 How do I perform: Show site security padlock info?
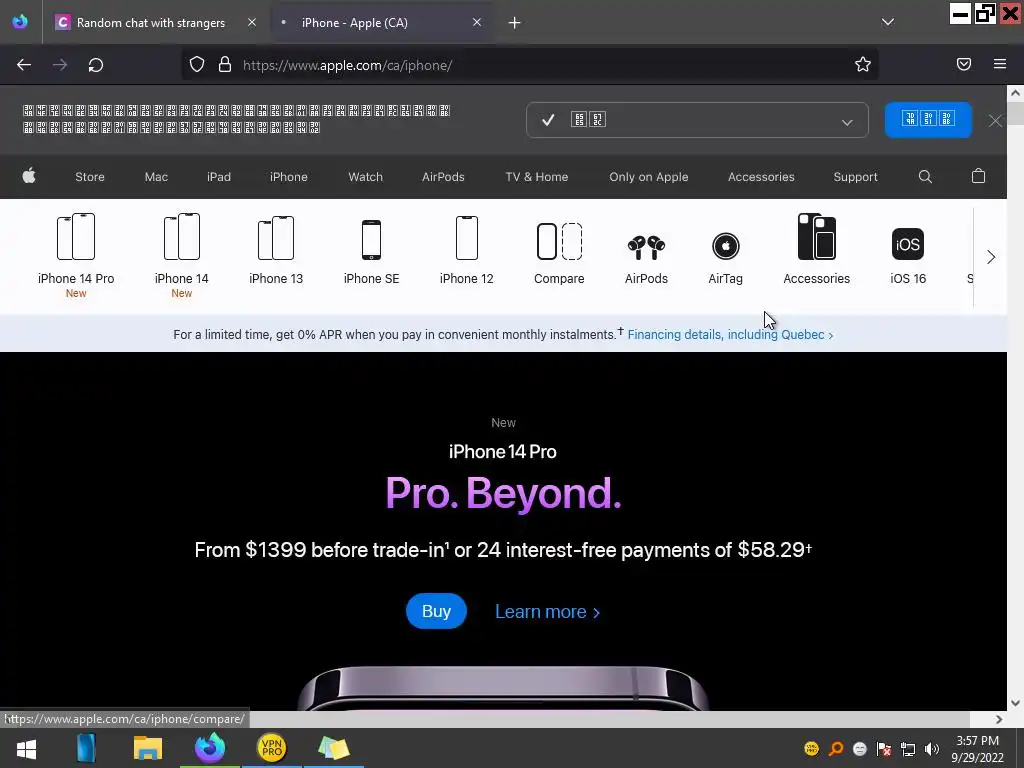click(225, 64)
